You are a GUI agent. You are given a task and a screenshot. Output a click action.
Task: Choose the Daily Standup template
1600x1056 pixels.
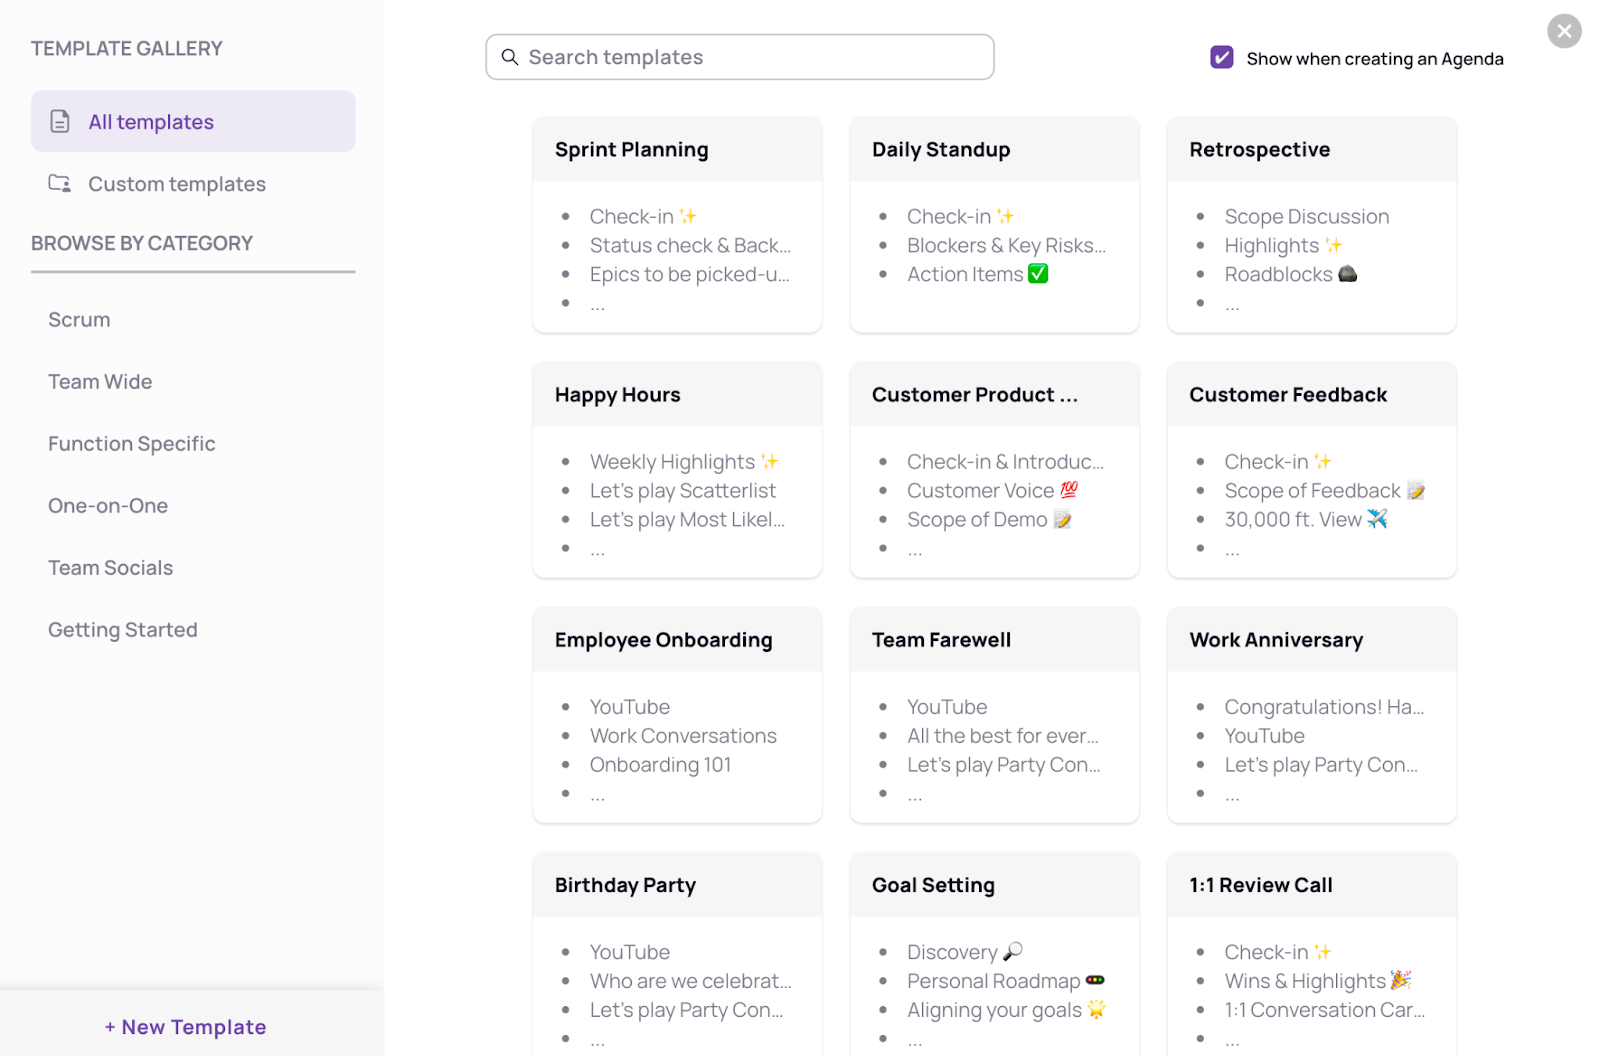994,225
